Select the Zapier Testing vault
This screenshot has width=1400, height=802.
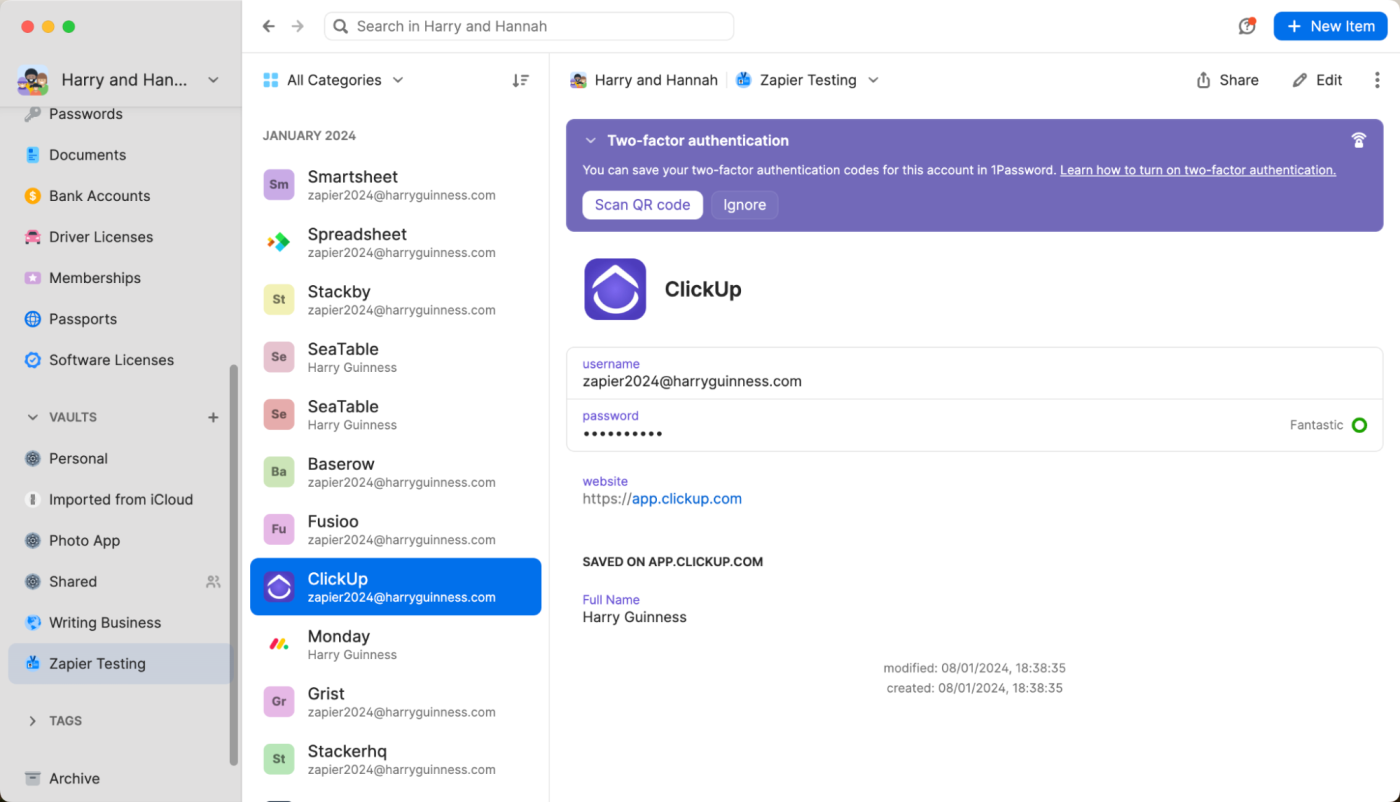tap(120, 663)
